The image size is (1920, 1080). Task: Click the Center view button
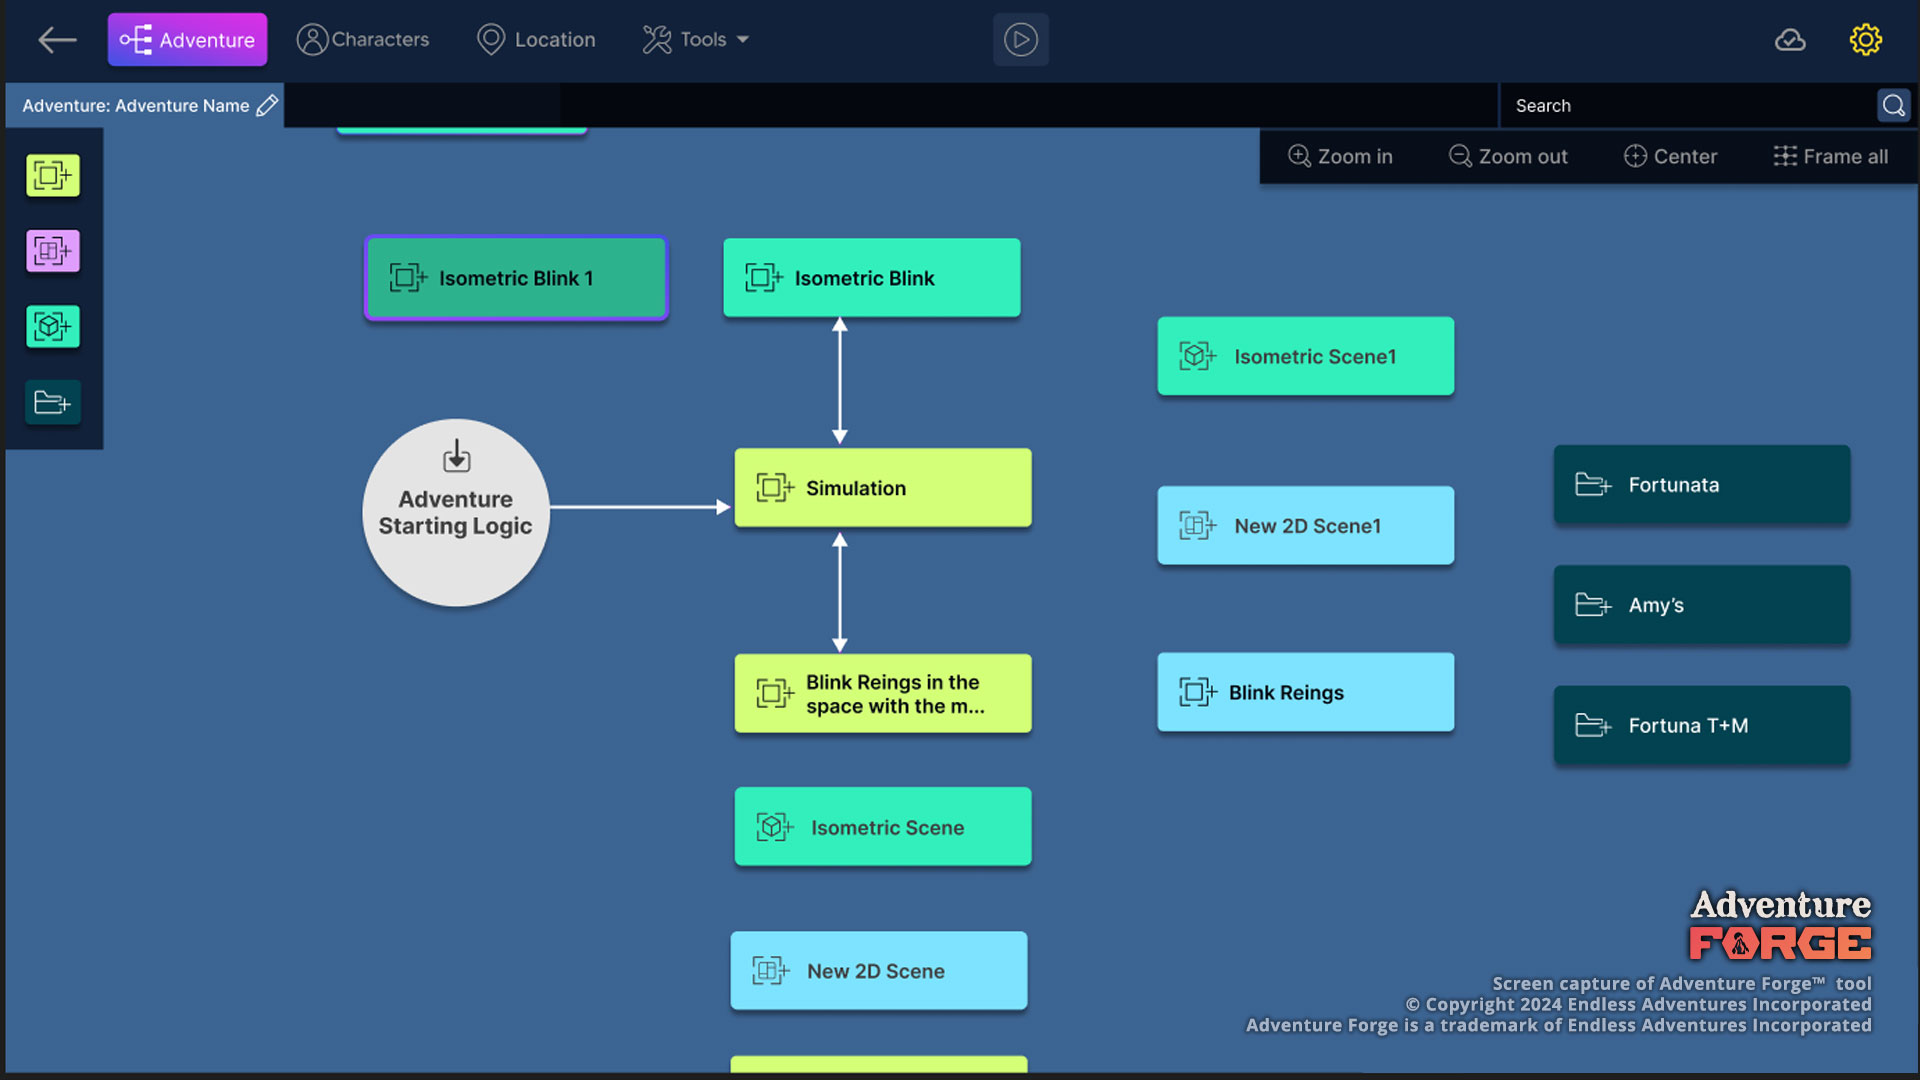(1670, 156)
